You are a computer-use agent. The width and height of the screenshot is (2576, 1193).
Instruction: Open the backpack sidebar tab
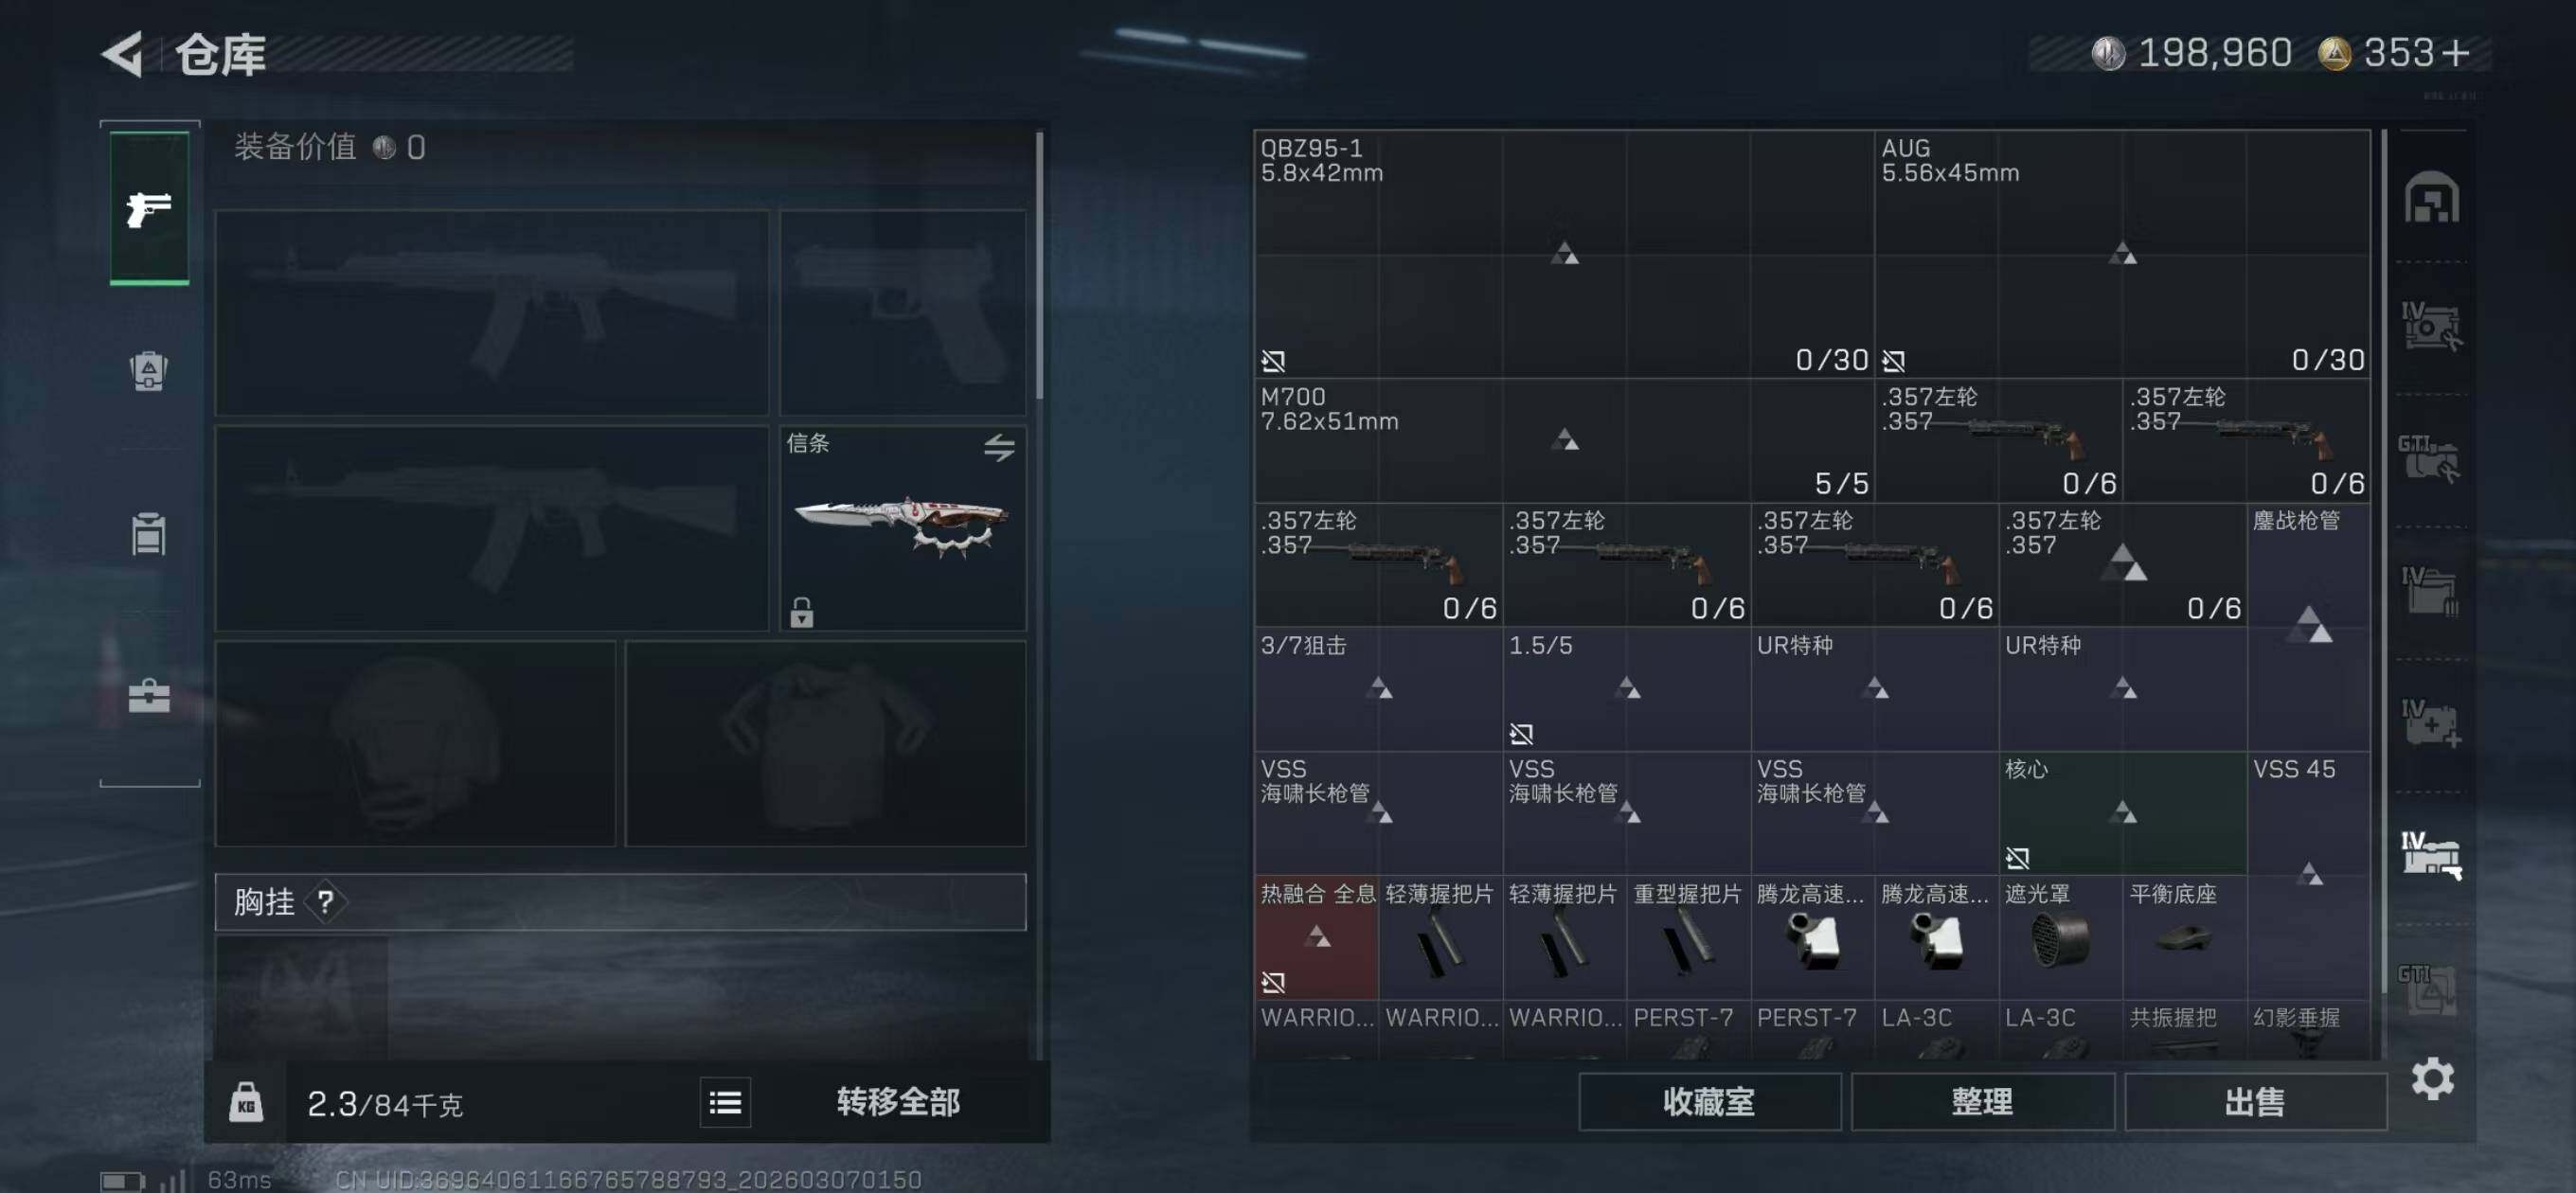coord(149,371)
